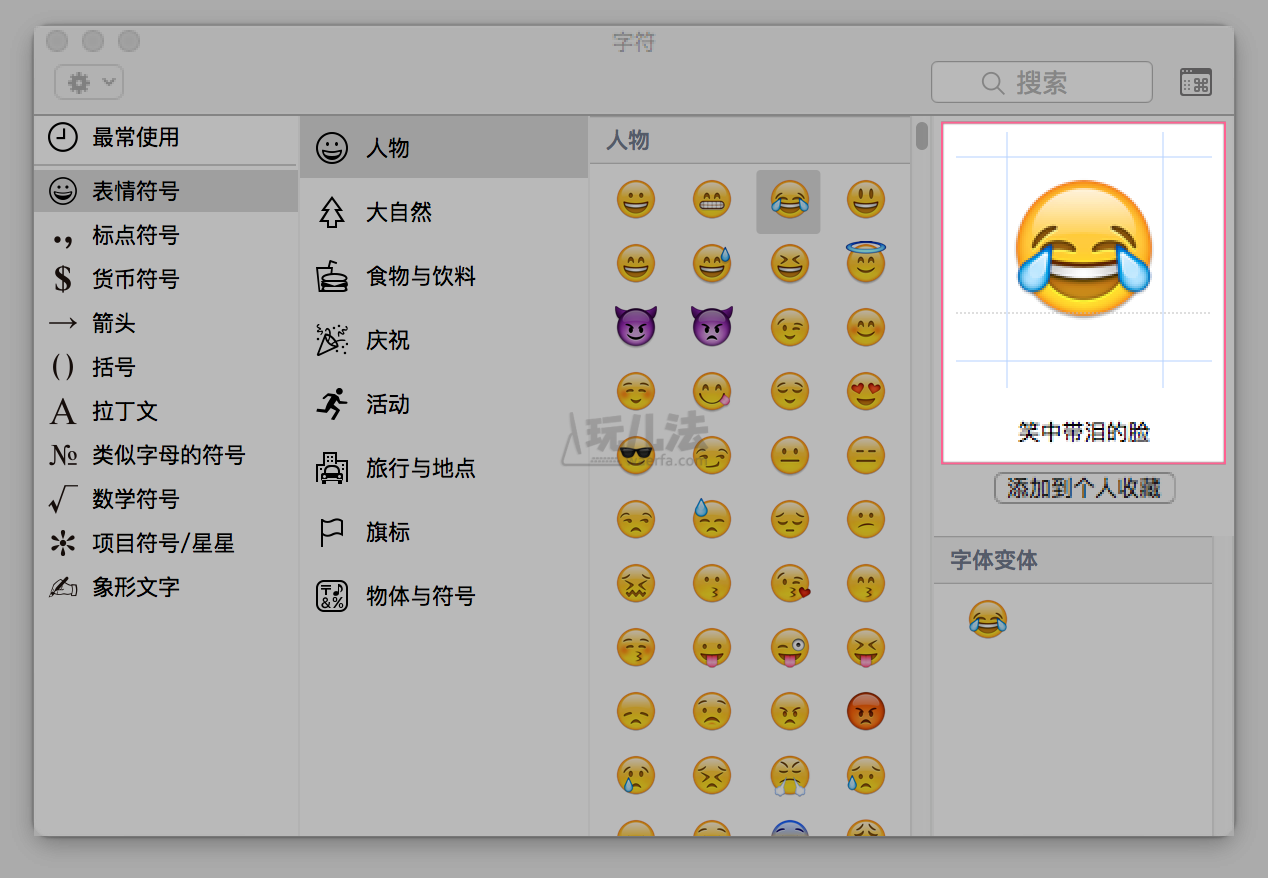
Task: Pick the confounded scrunched face emoji
Action: (x=636, y=584)
